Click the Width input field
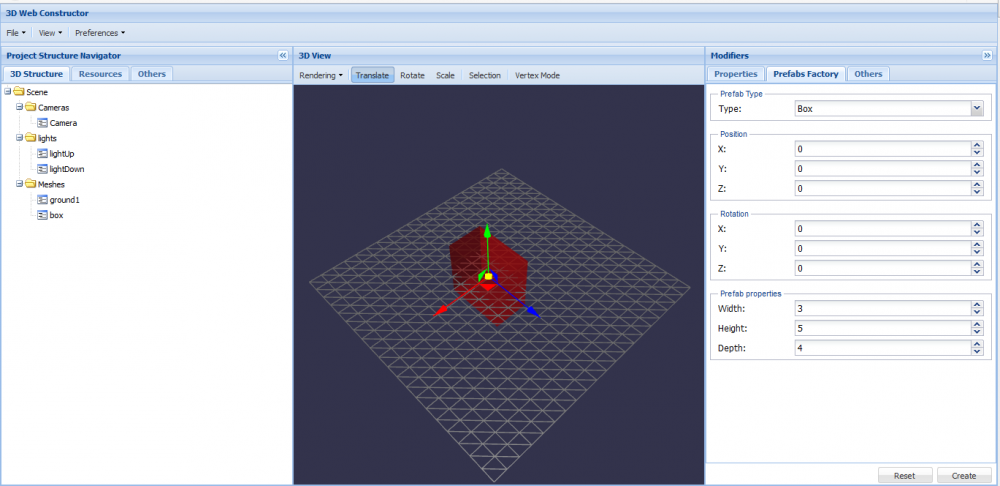This screenshot has height=486, width=1000. coord(883,309)
